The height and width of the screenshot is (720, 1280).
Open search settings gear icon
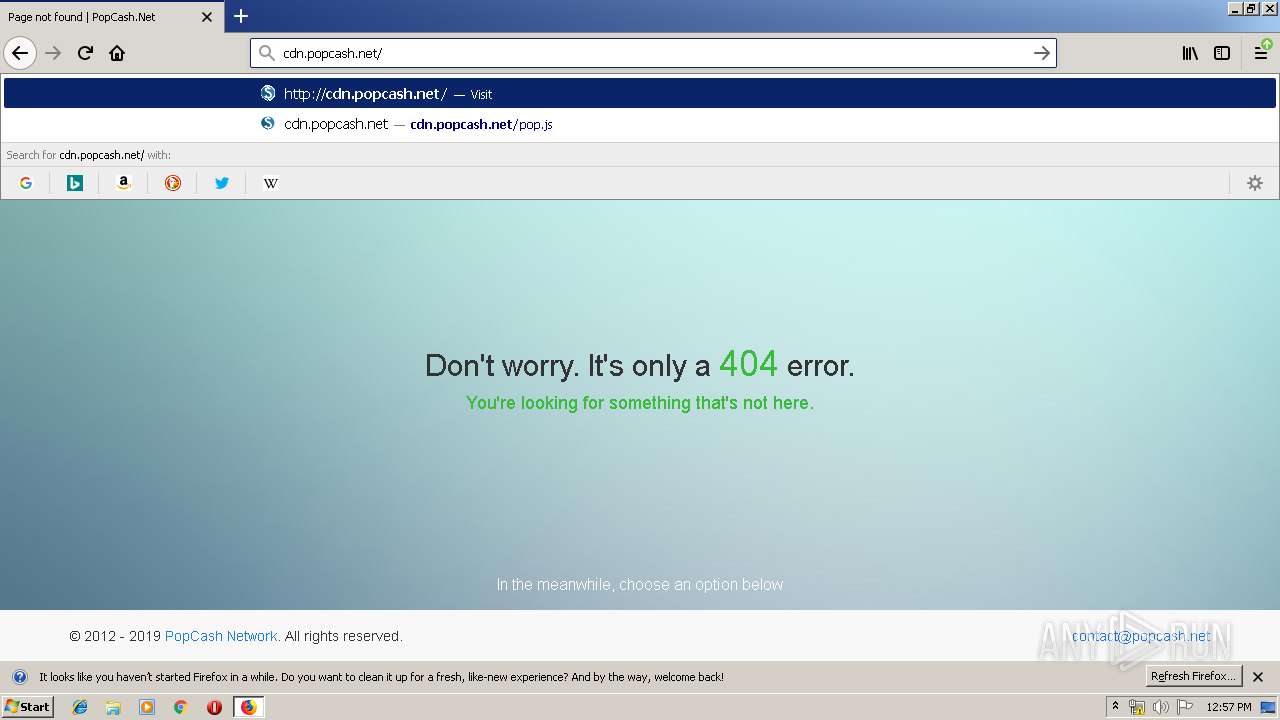(1255, 183)
